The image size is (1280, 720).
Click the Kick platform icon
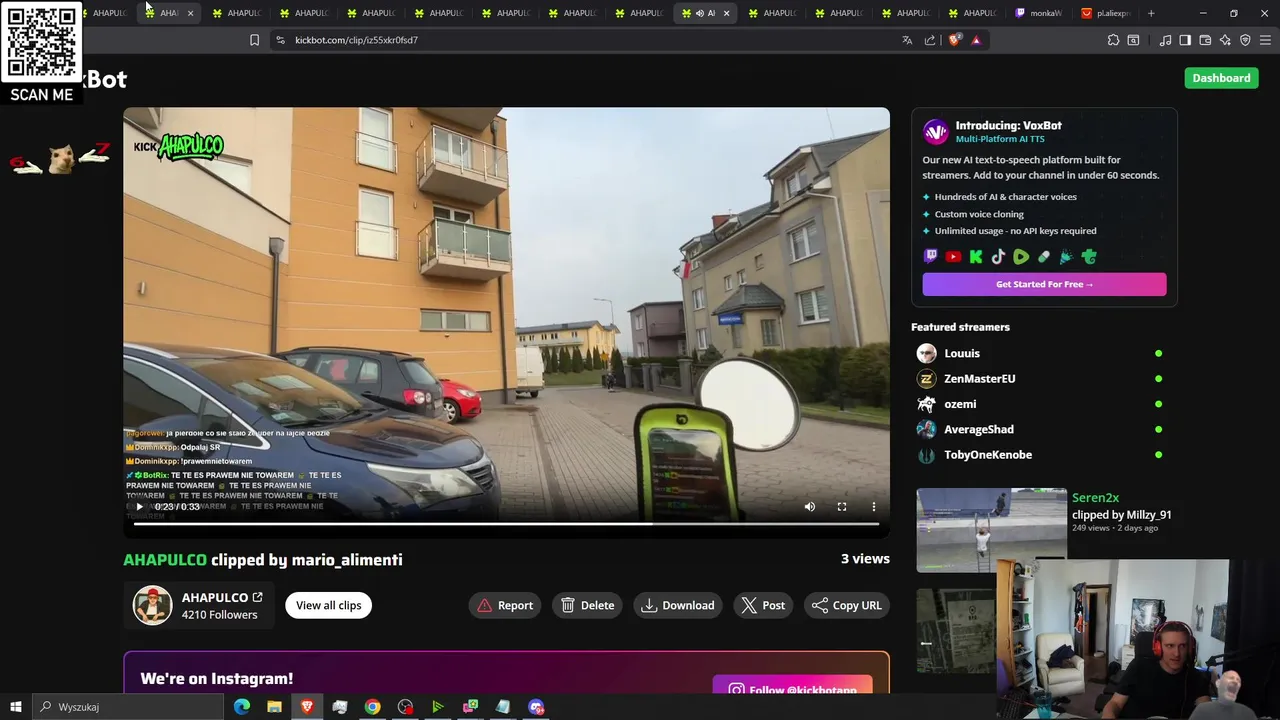point(976,257)
